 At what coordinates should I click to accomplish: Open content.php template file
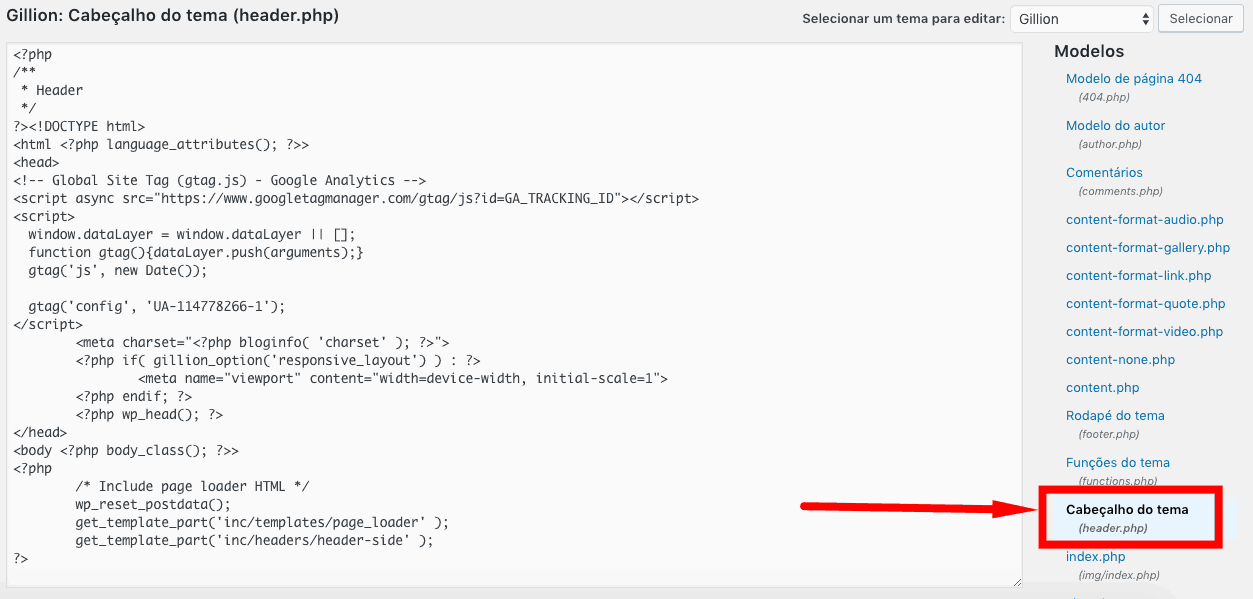point(1102,387)
